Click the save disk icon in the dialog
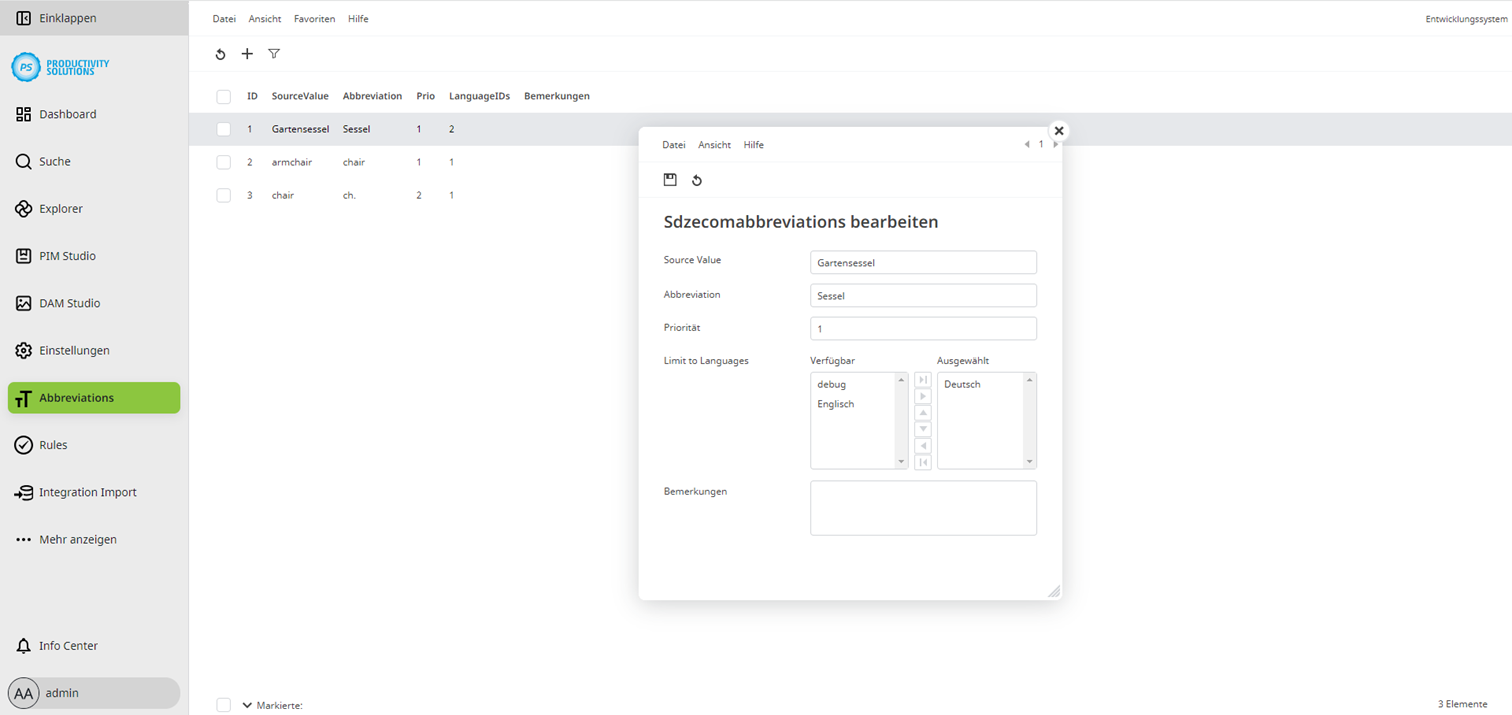The width and height of the screenshot is (1512, 715). coord(670,179)
